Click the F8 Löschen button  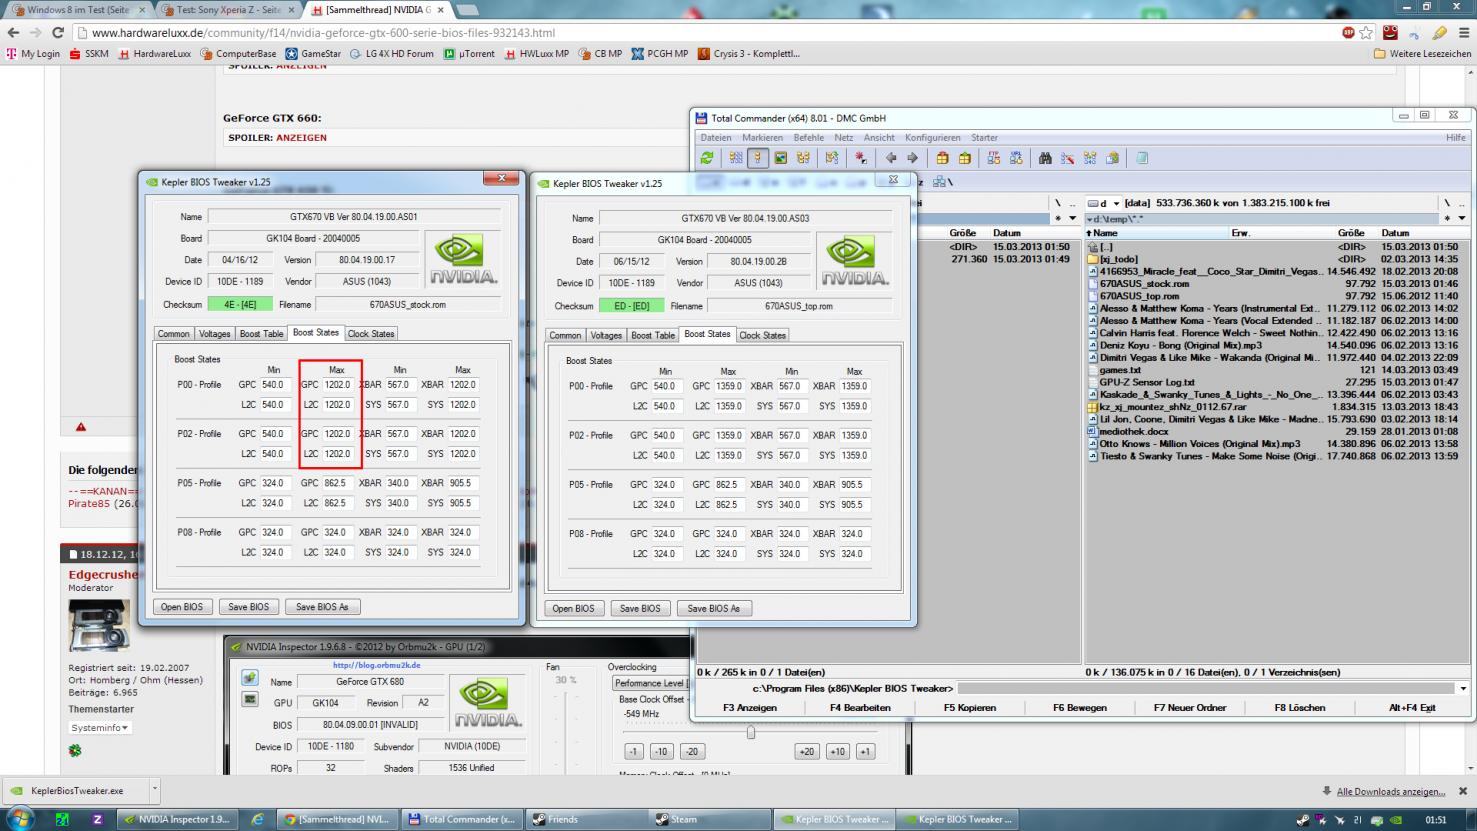(x=1299, y=708)
